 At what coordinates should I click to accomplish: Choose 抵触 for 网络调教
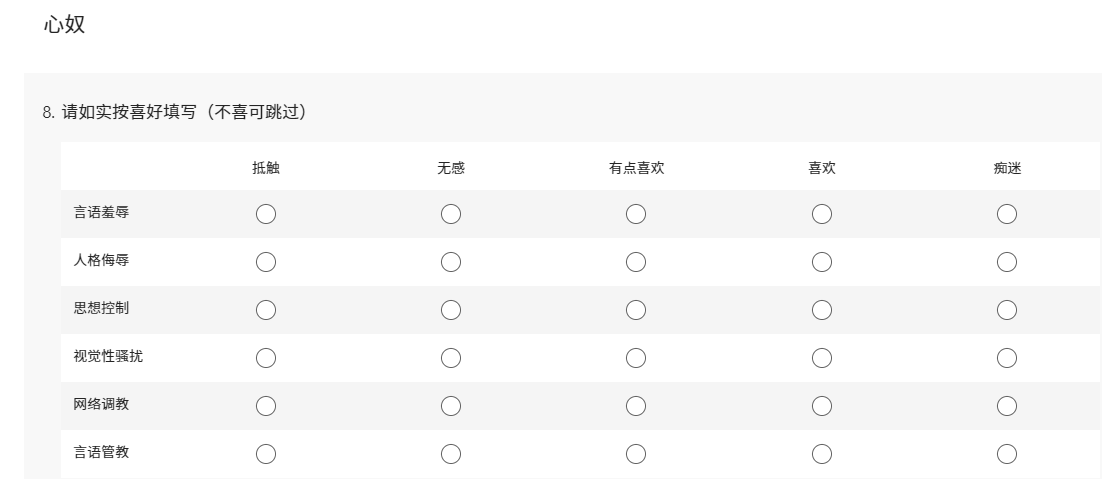pos(266,406)
